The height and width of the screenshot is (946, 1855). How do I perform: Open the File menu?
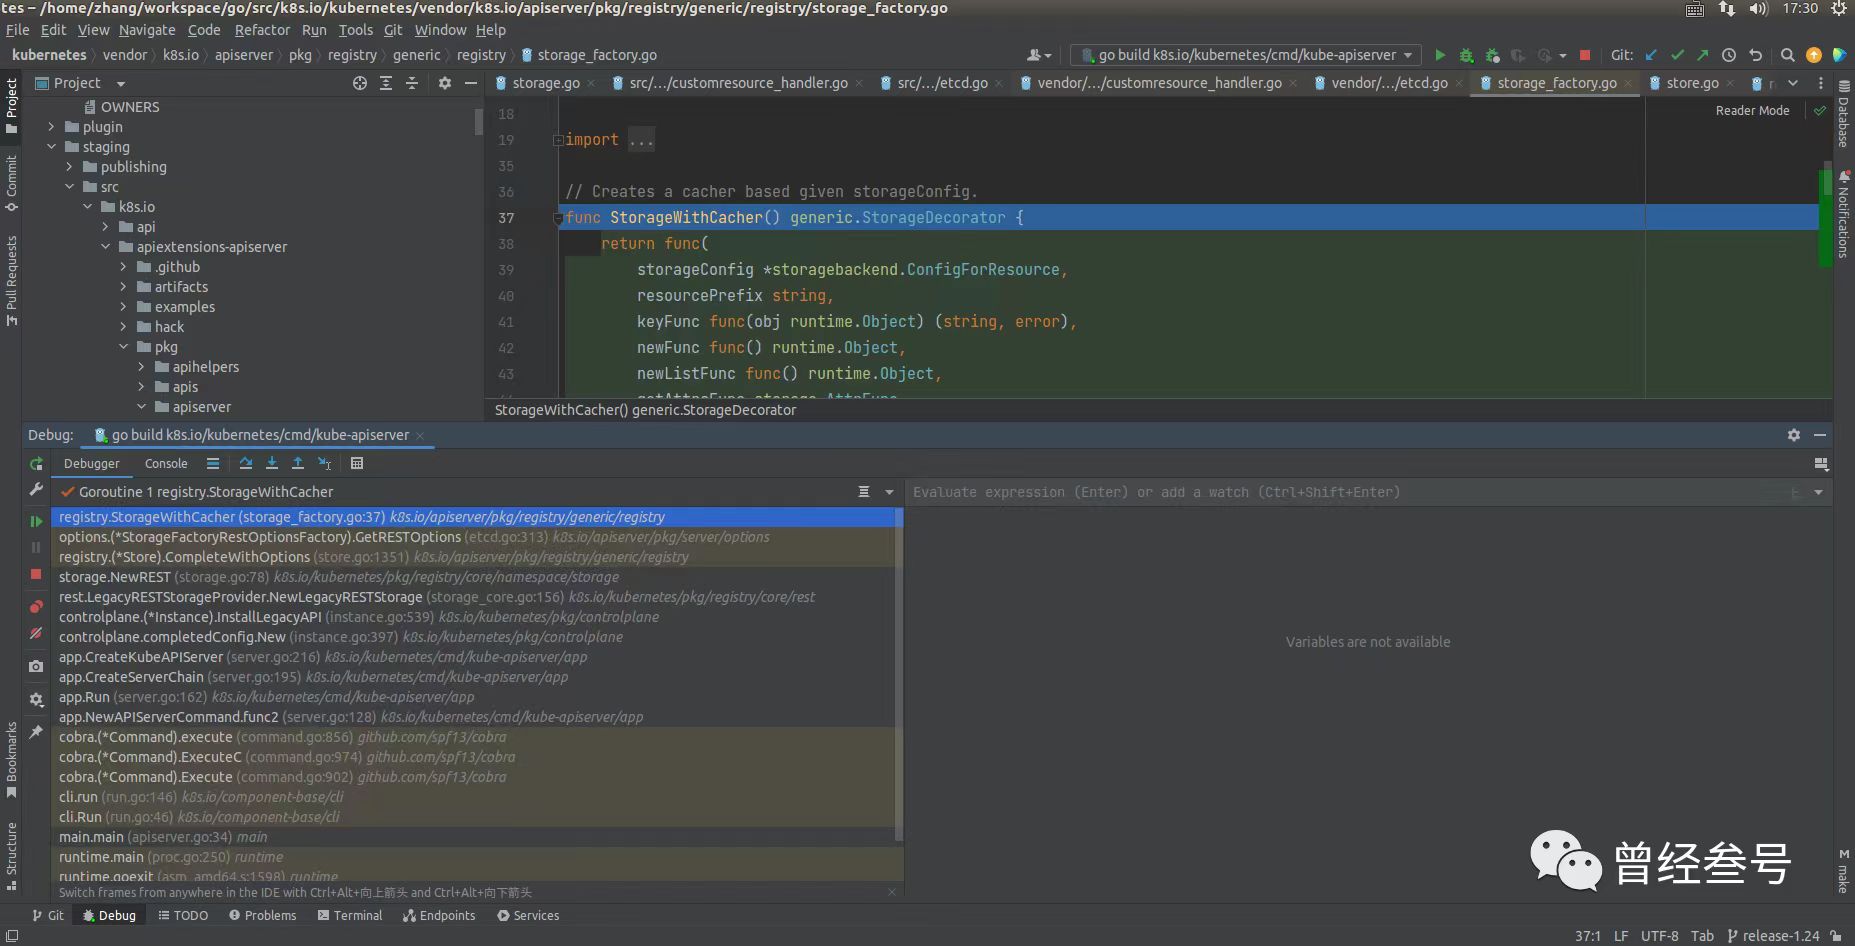tap(17, 30)
